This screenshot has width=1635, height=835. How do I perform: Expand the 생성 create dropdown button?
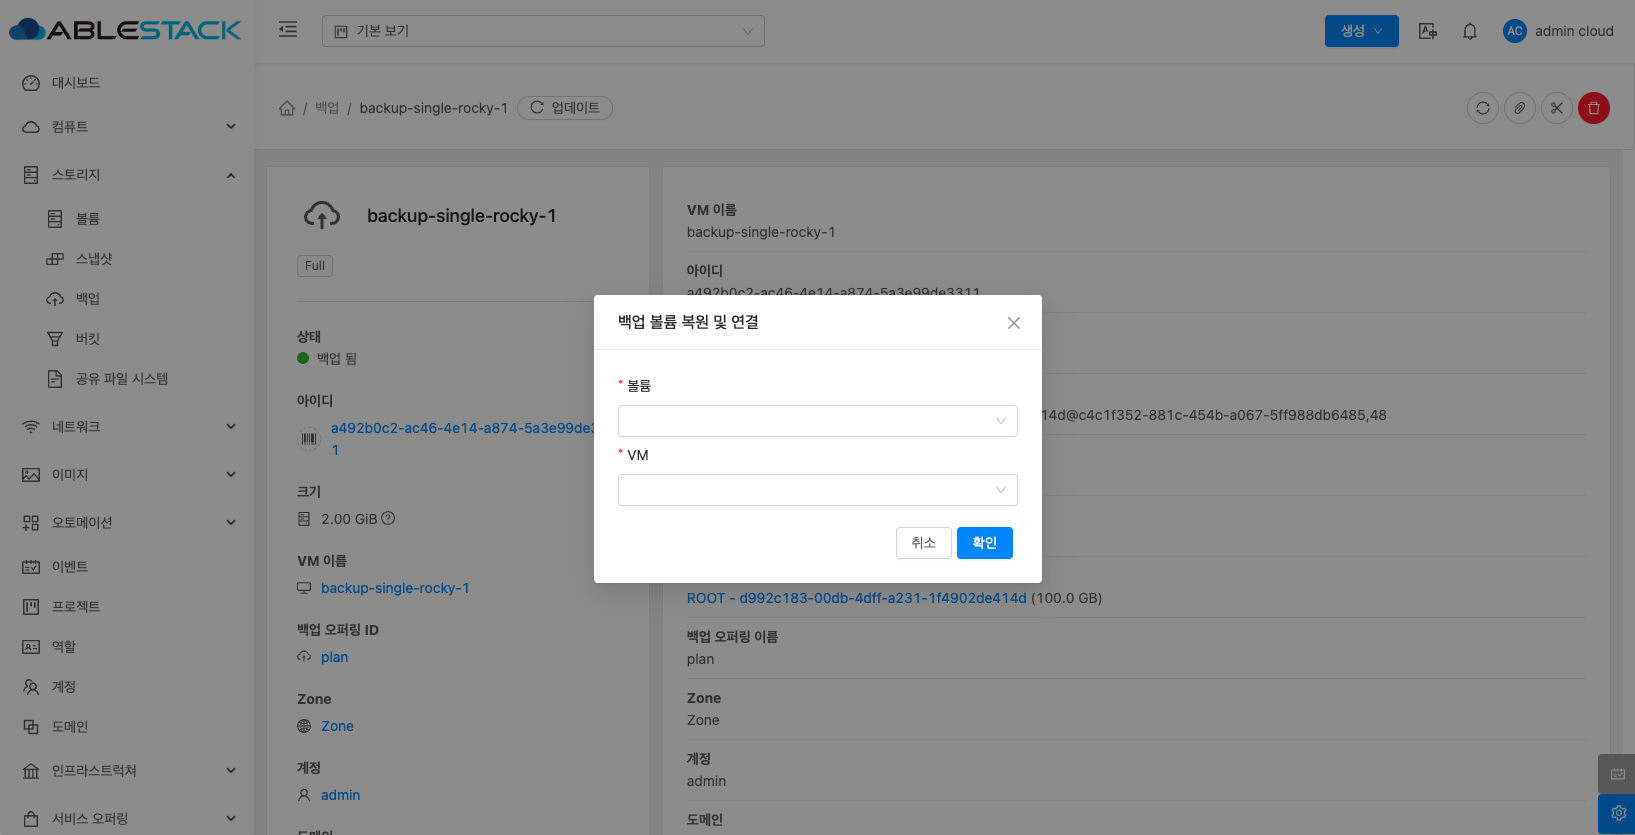(1361, 31)
